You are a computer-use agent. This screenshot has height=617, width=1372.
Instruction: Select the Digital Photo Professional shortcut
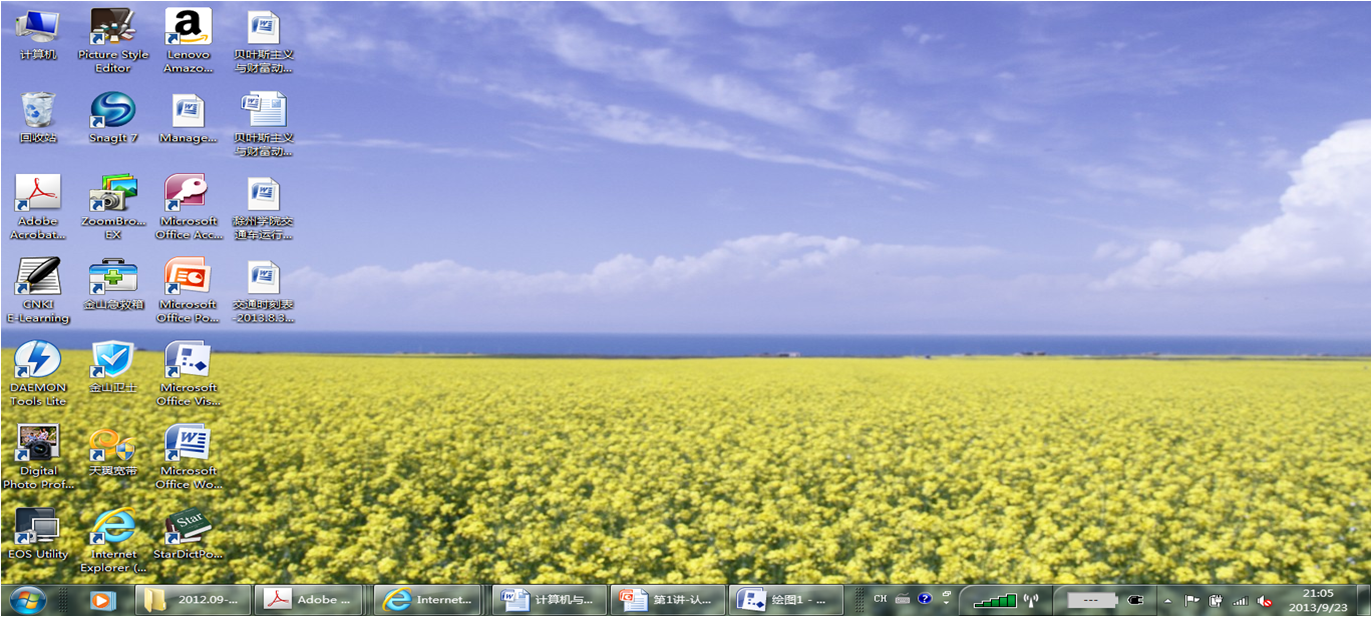click(38, 456)
